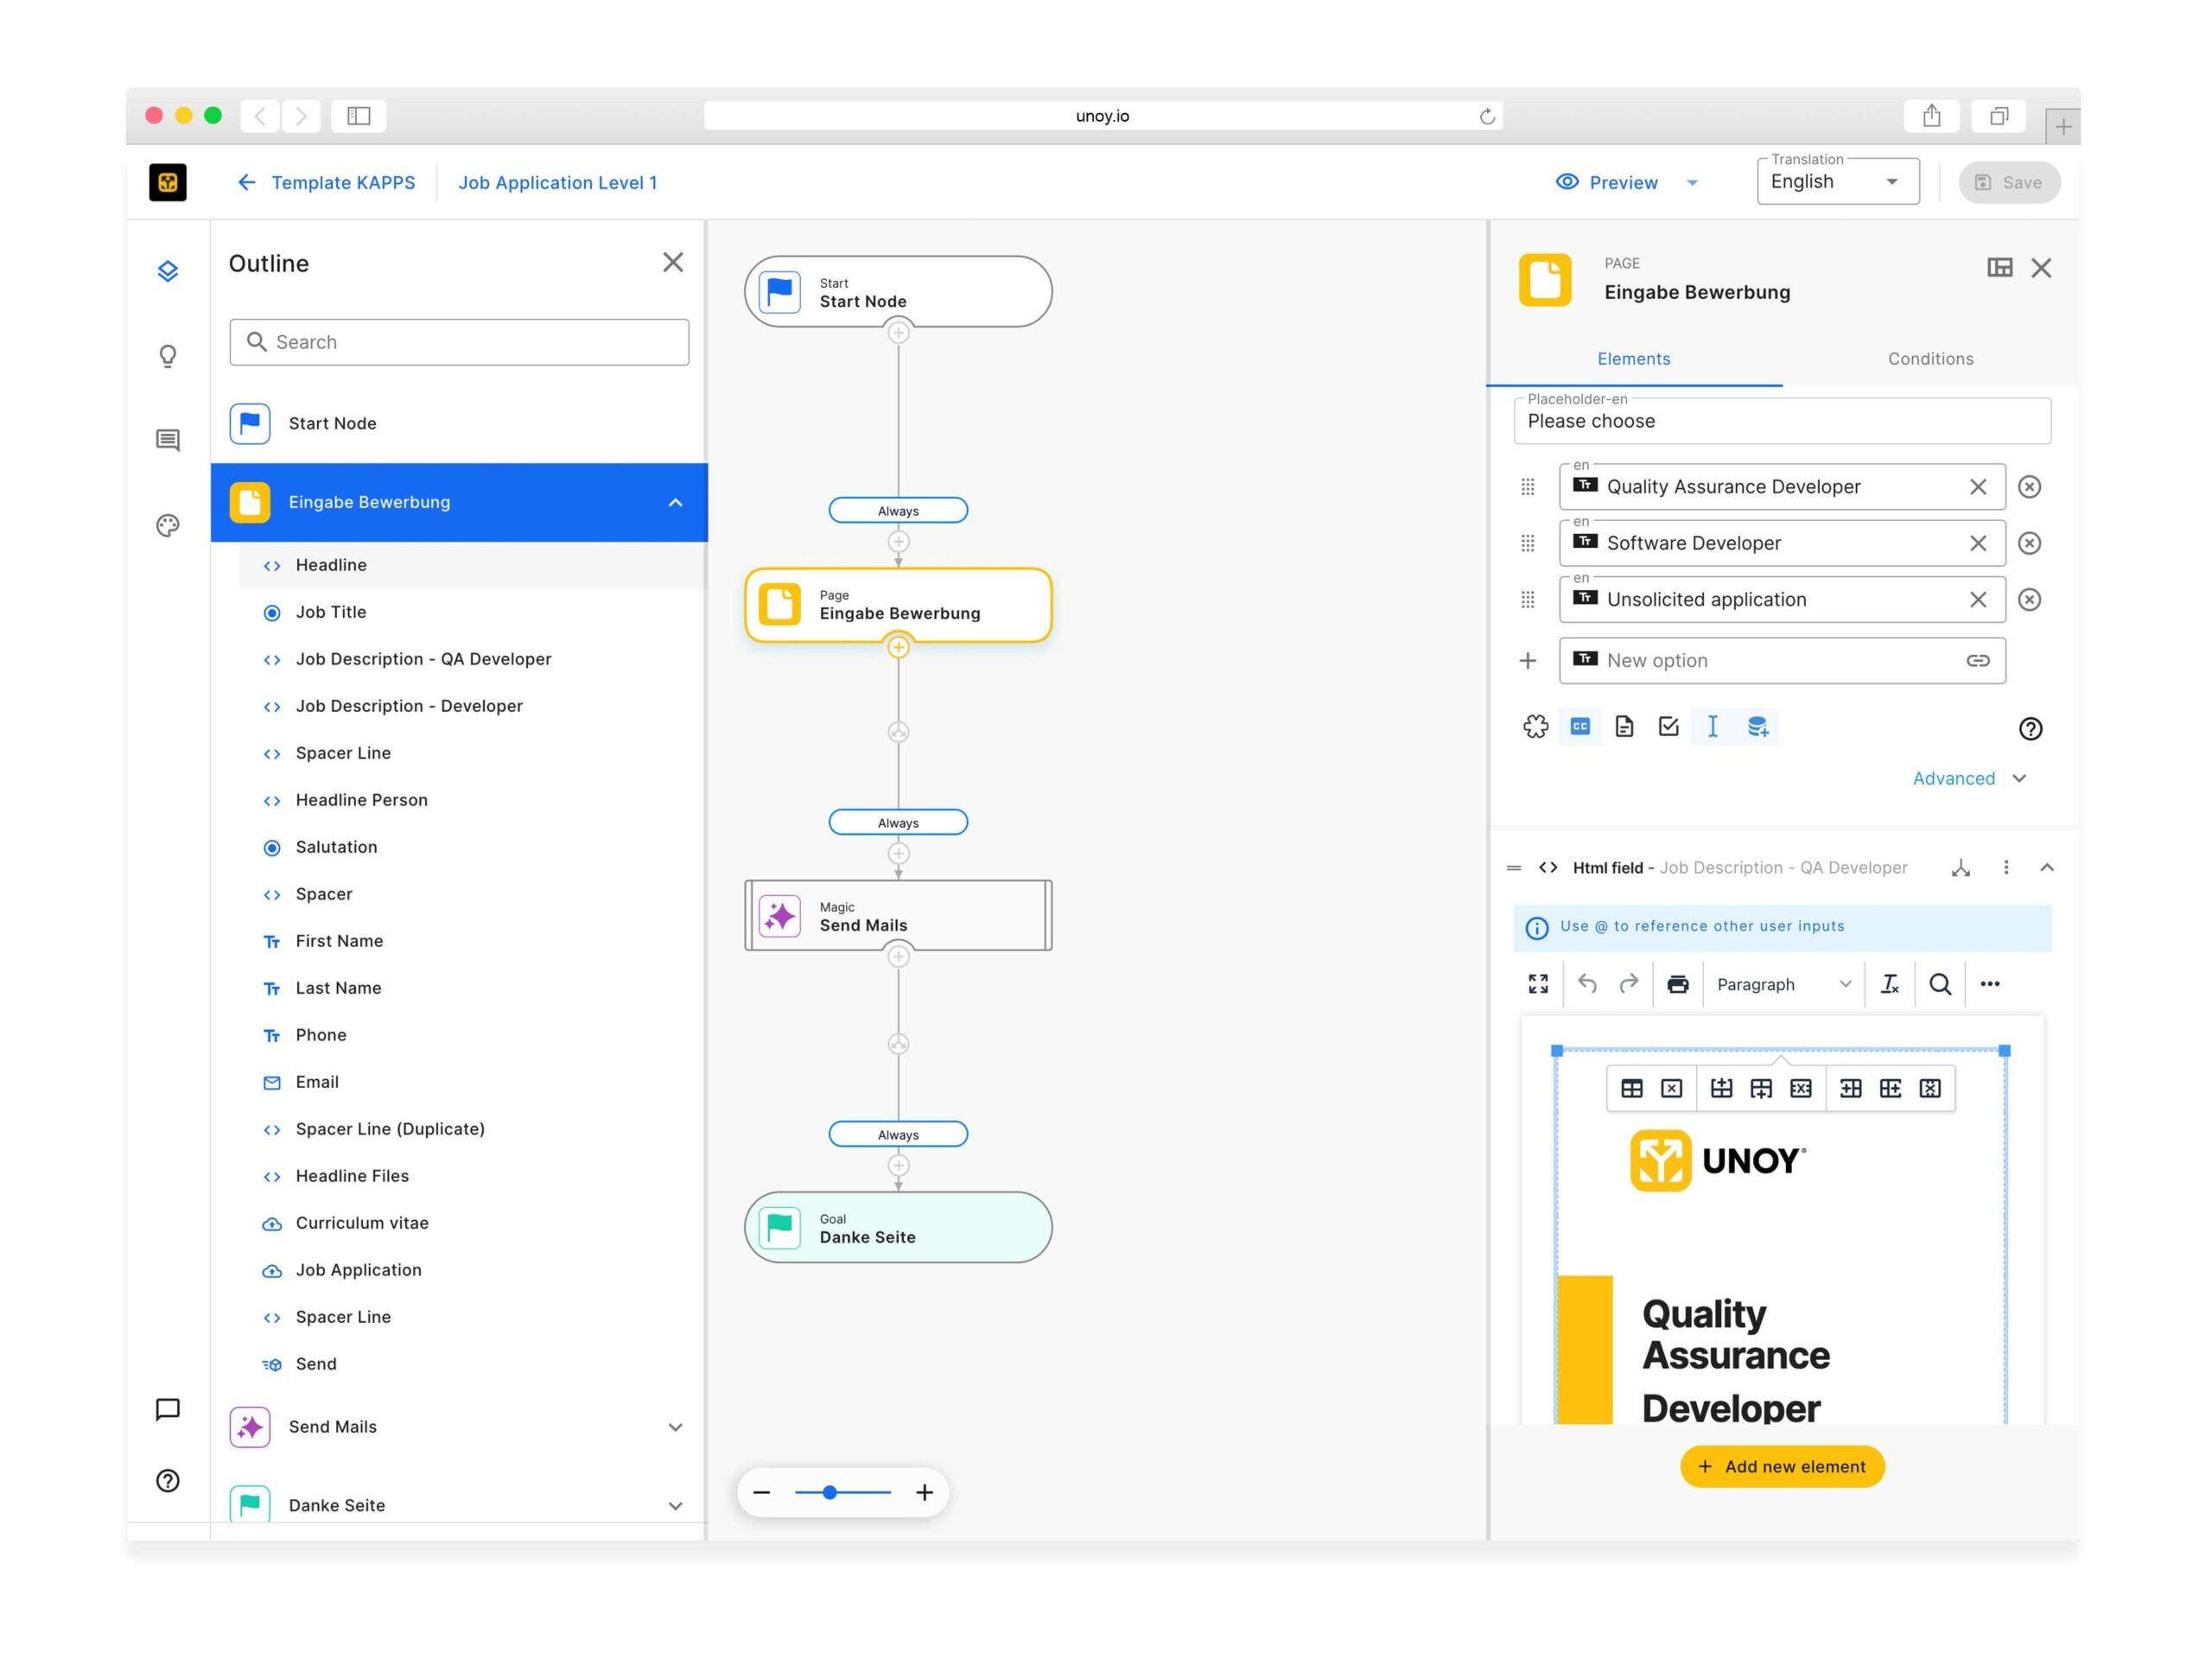The image size is (2212, 1659).
Task: Click the canvas zoom slider handle
Action: click(829, 1492)
